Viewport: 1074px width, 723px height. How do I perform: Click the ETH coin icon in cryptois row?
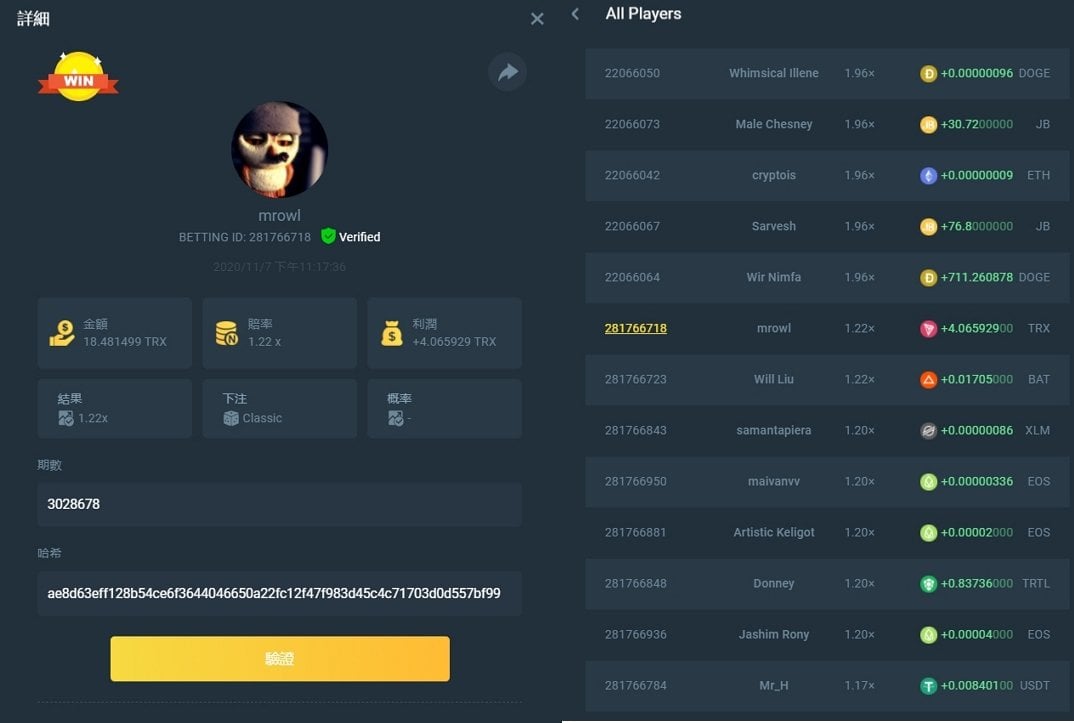[928, 175]
